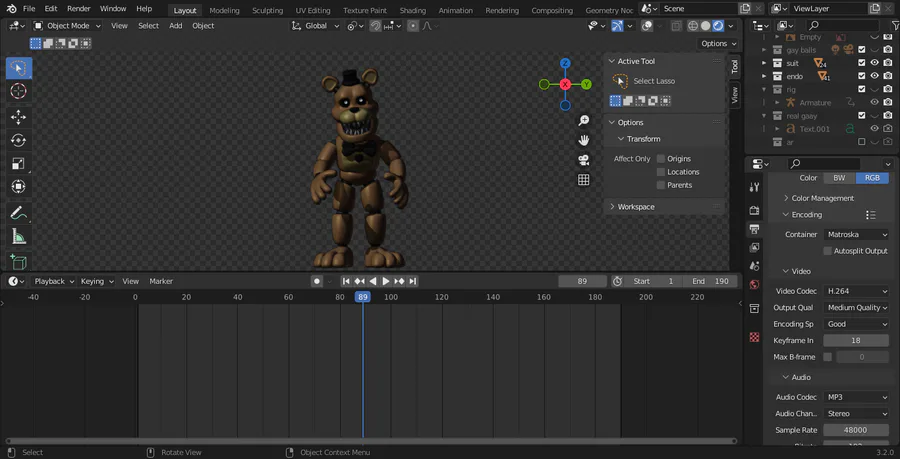This screenshot has height=459, width=900.
Task: Select the Lasso select tool in left toolbar
Action: (19, 68)
